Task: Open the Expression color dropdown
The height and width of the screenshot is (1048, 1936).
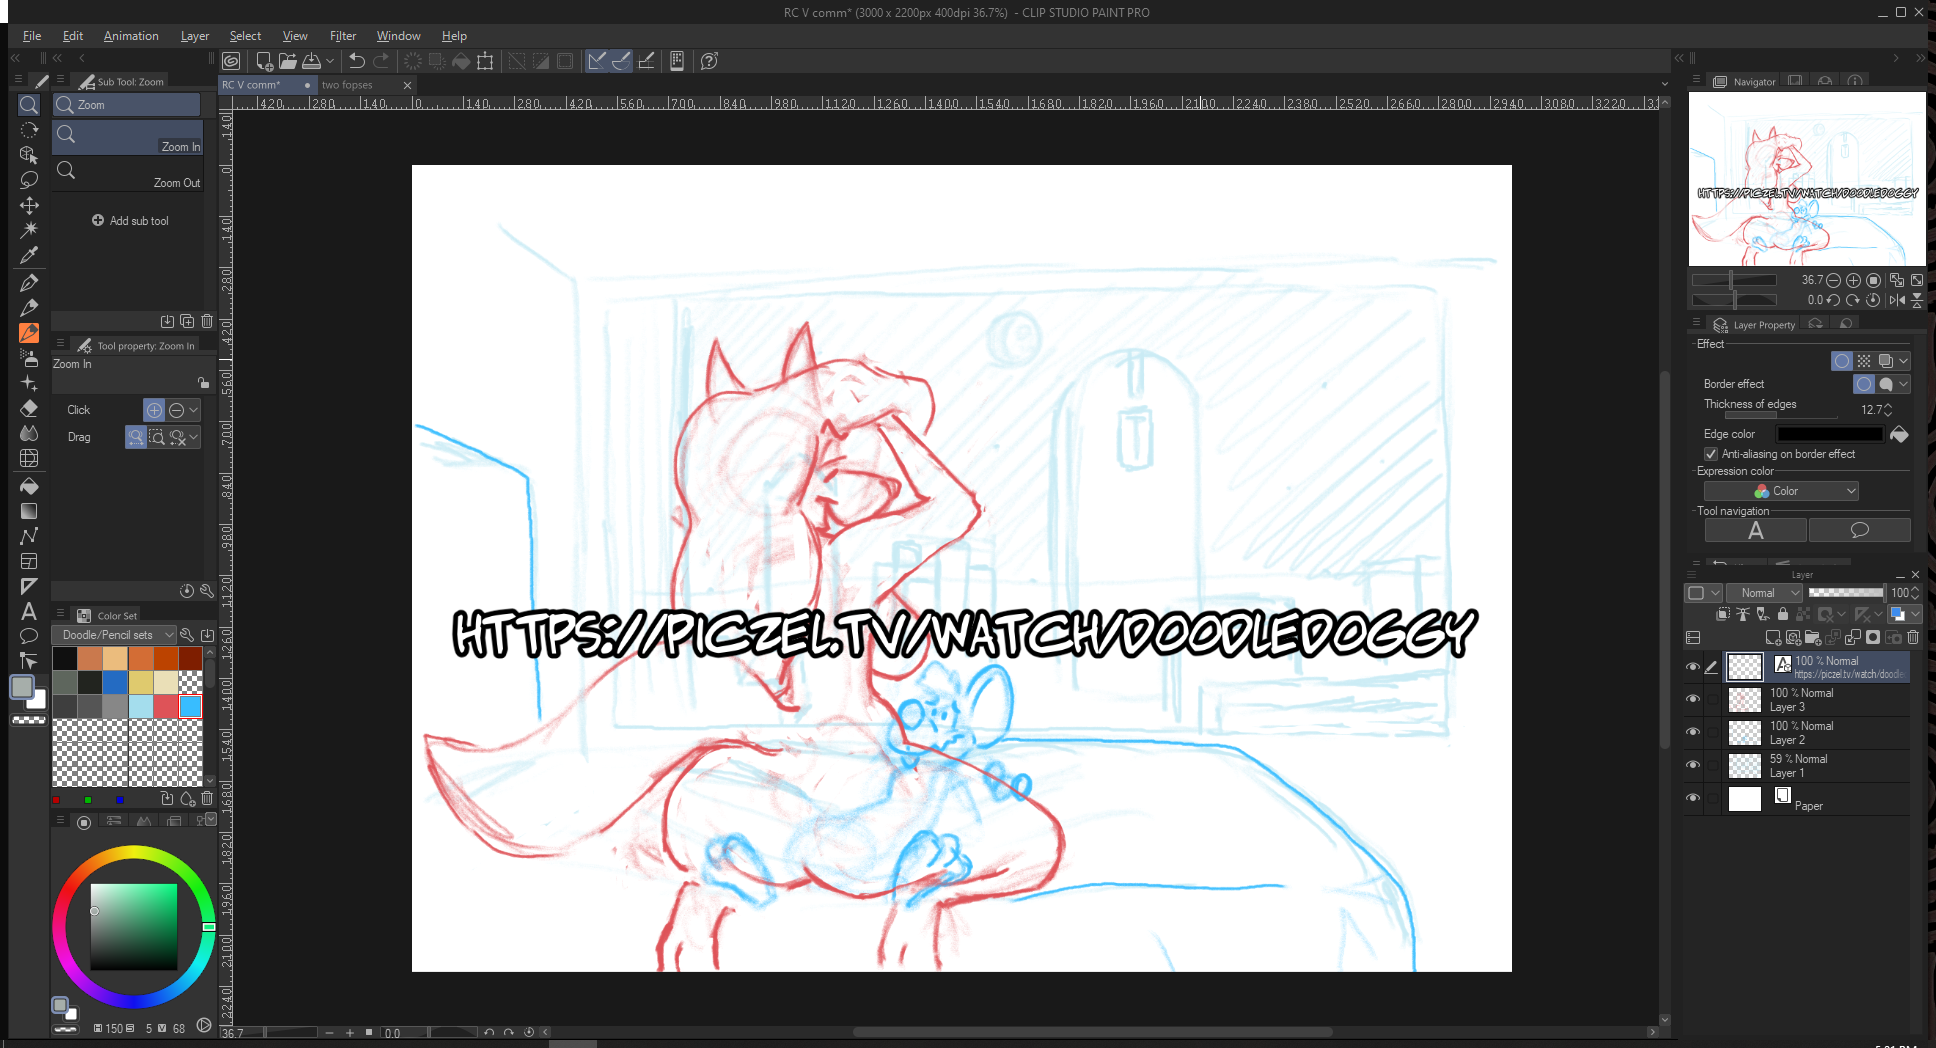Action: pyautogui.click(x=1781, y=491)
